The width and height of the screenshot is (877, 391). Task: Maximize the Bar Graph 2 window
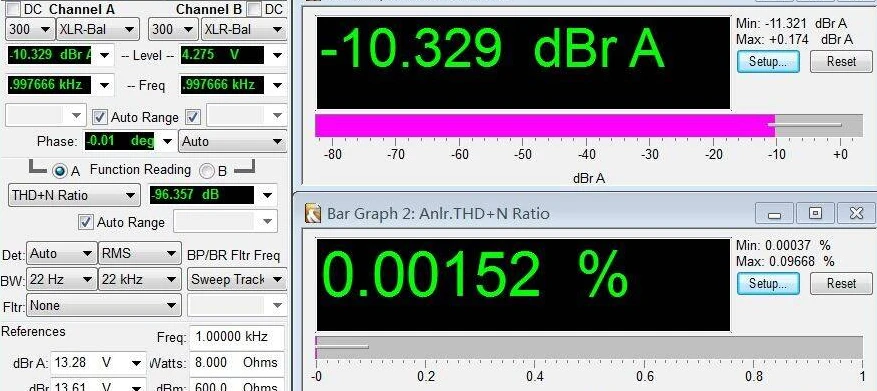coord(815,213)
